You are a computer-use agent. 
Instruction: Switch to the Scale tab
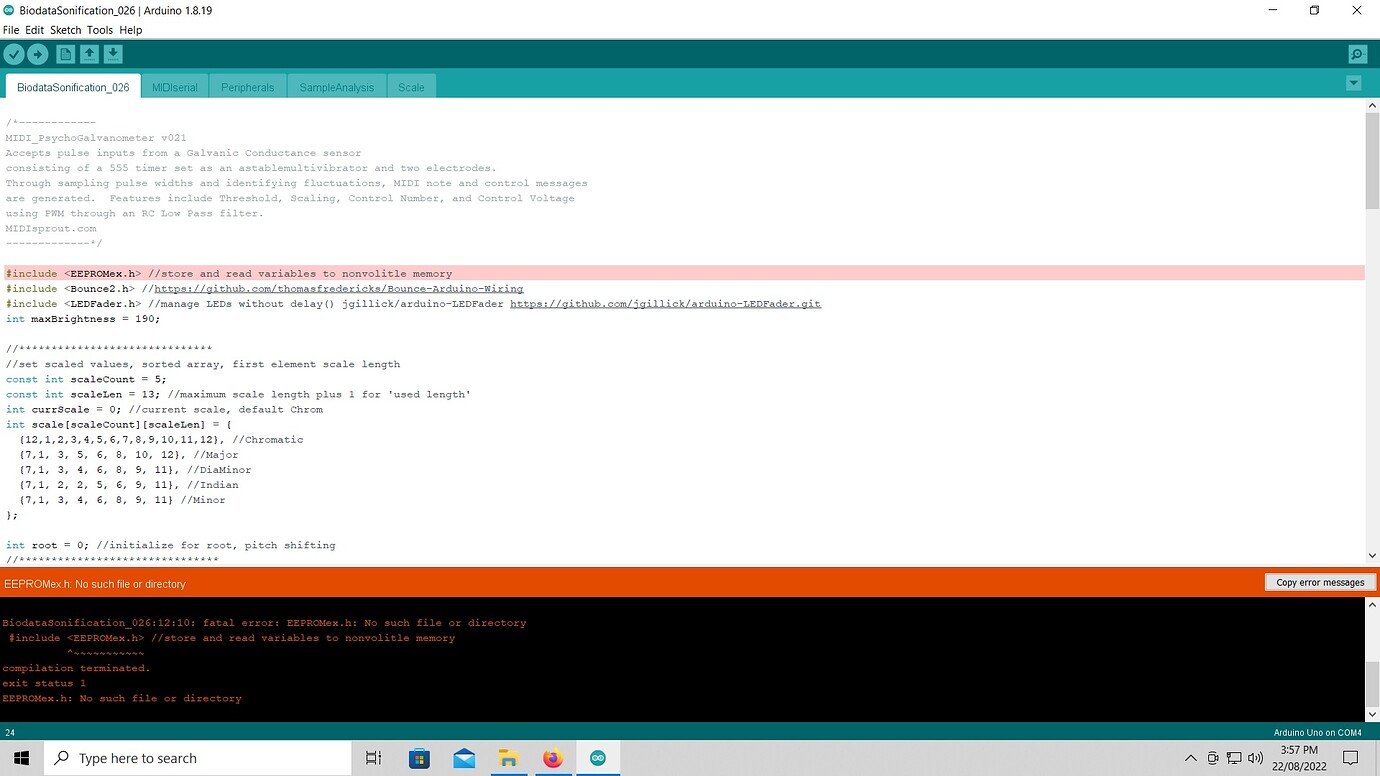(x=411, y=87)
